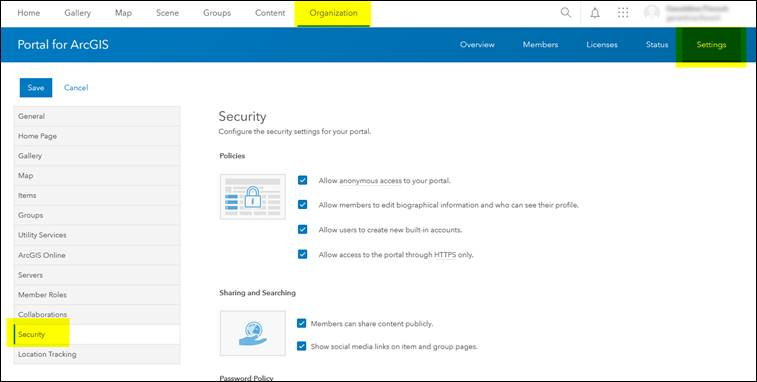Click the Sharing and Searching globe illustration
The width and height of the screenshot is (757, 382).
tap(252, 333)
